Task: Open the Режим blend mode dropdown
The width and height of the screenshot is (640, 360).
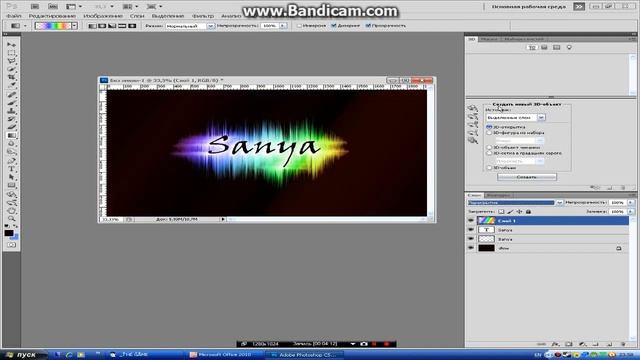Action: point(211,26)
